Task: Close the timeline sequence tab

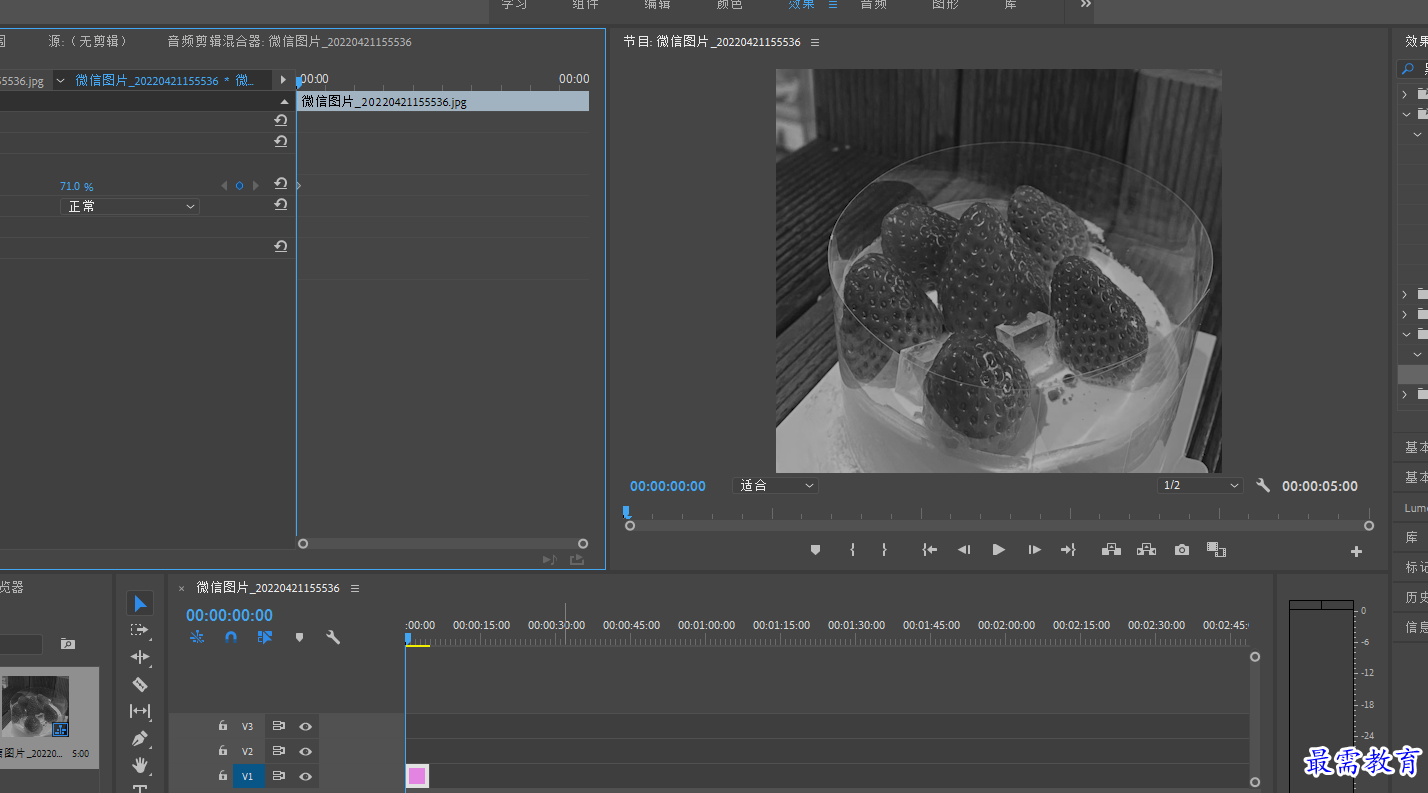Action: click(182, 588)
